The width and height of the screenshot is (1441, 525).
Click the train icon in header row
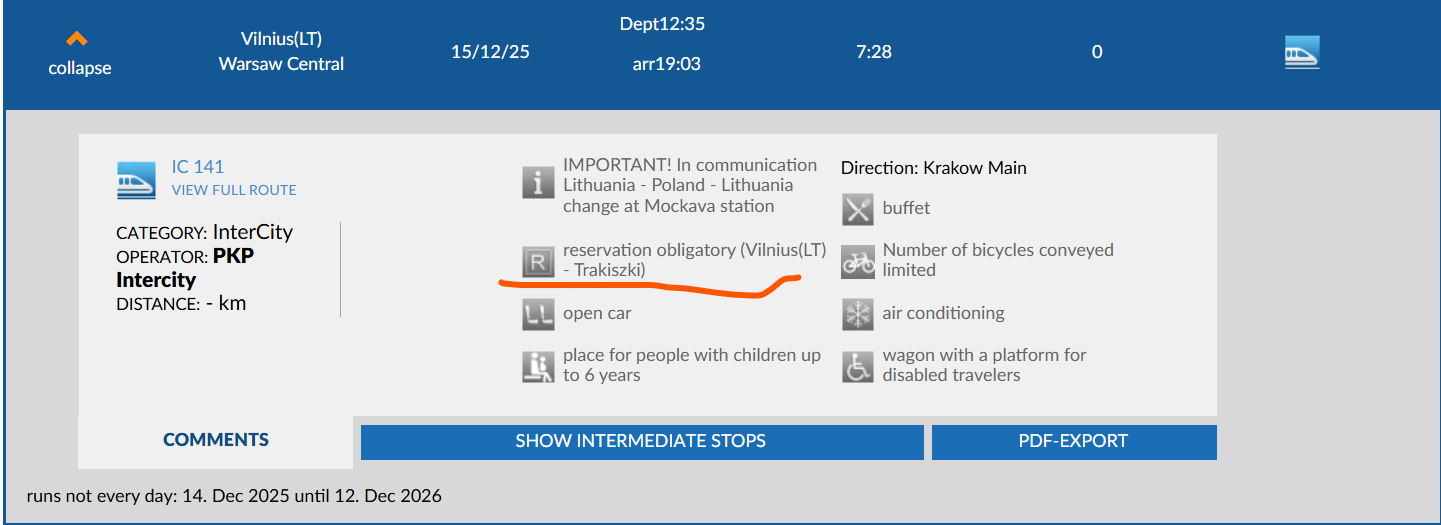tap(1302, 52)
